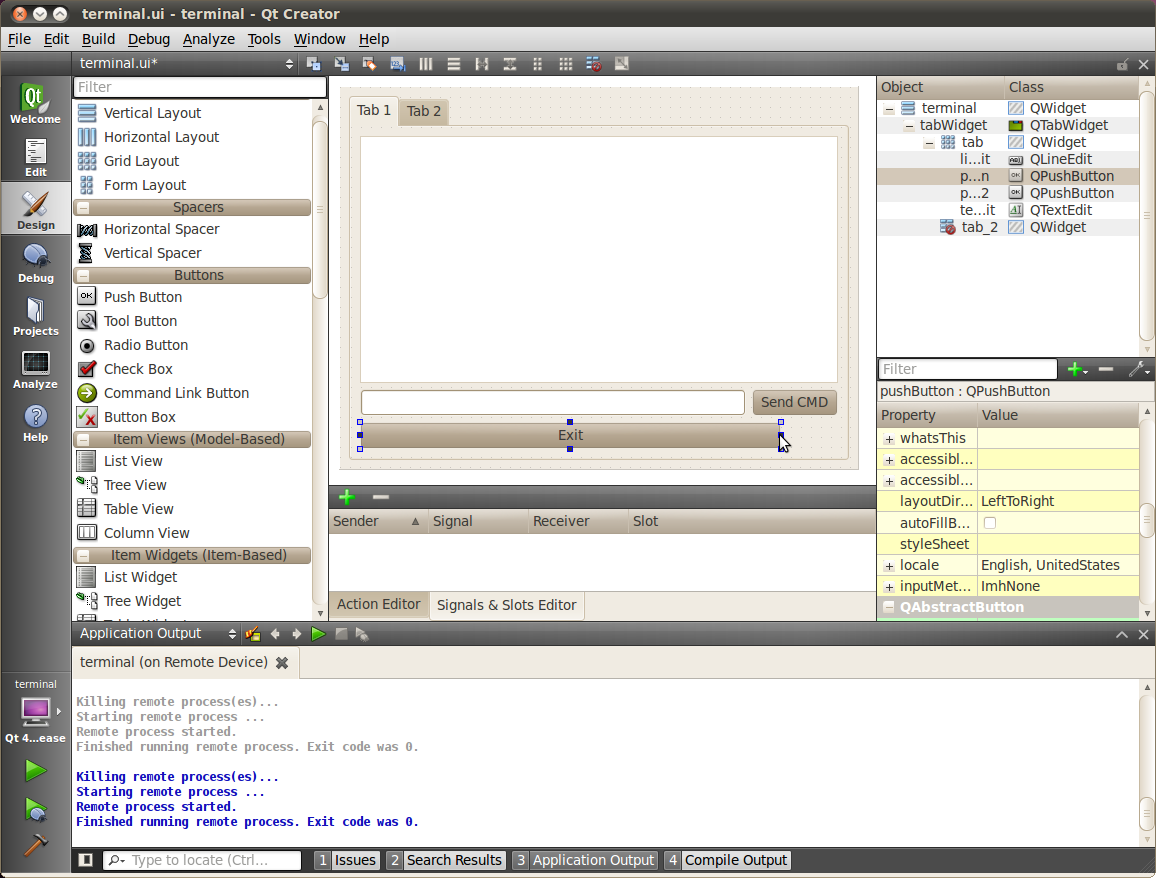The image size is (1156, 878).
Task: Collapse the tab node in object tree
Action: 929,143
